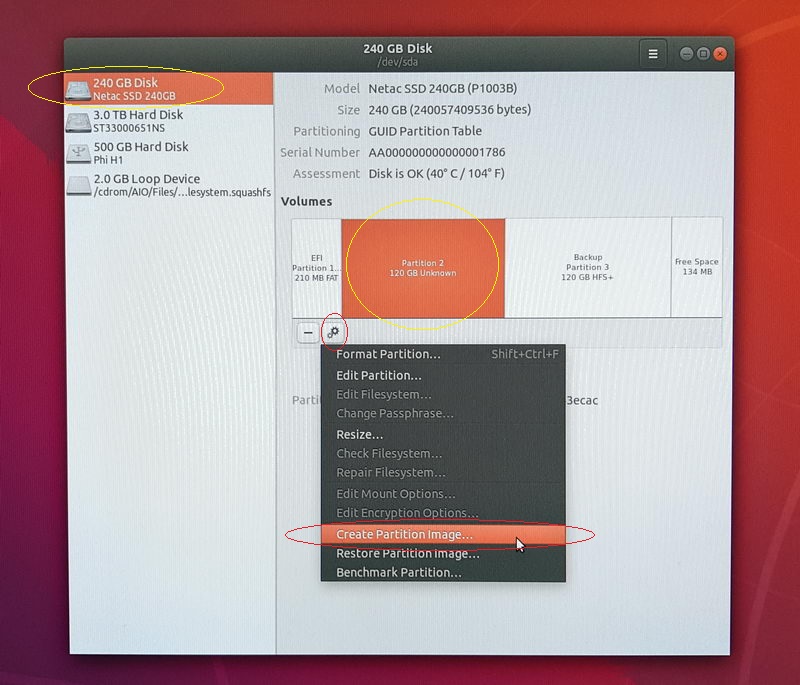Click the Shift+Ctrl+F shortcut label

pos(524,354)
